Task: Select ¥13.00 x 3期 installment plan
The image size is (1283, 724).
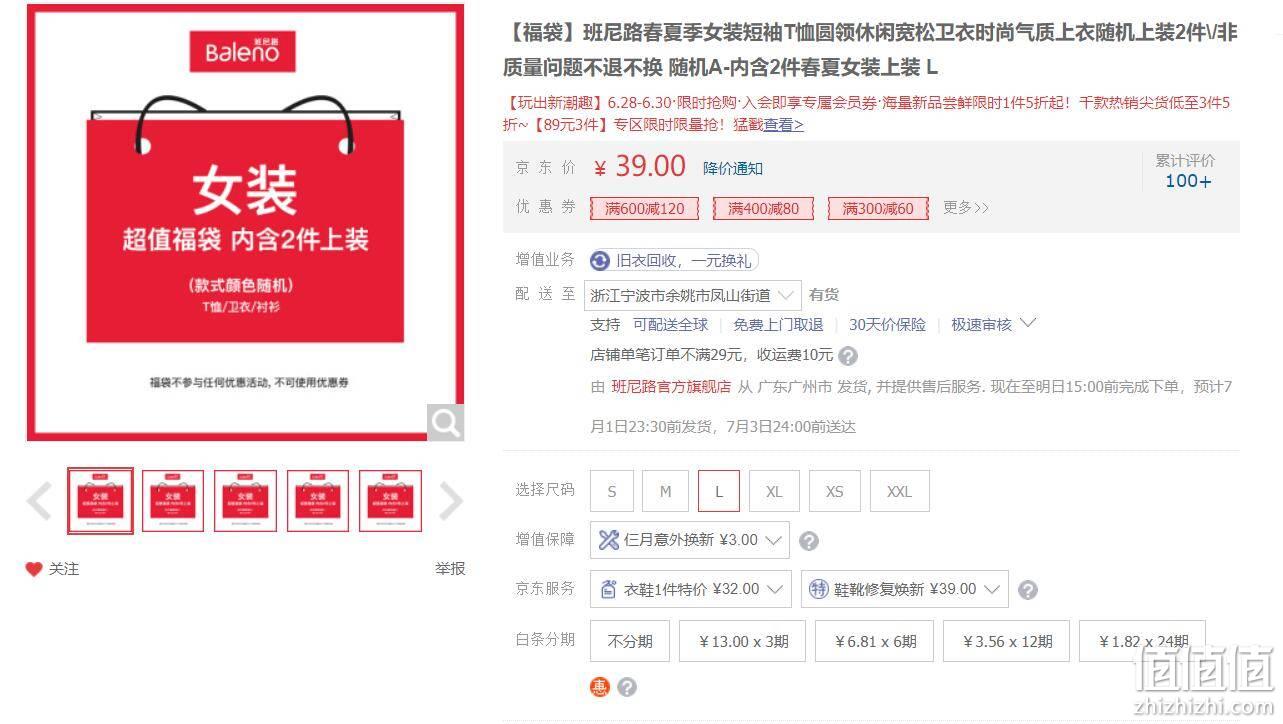Action: click(743, 641)
